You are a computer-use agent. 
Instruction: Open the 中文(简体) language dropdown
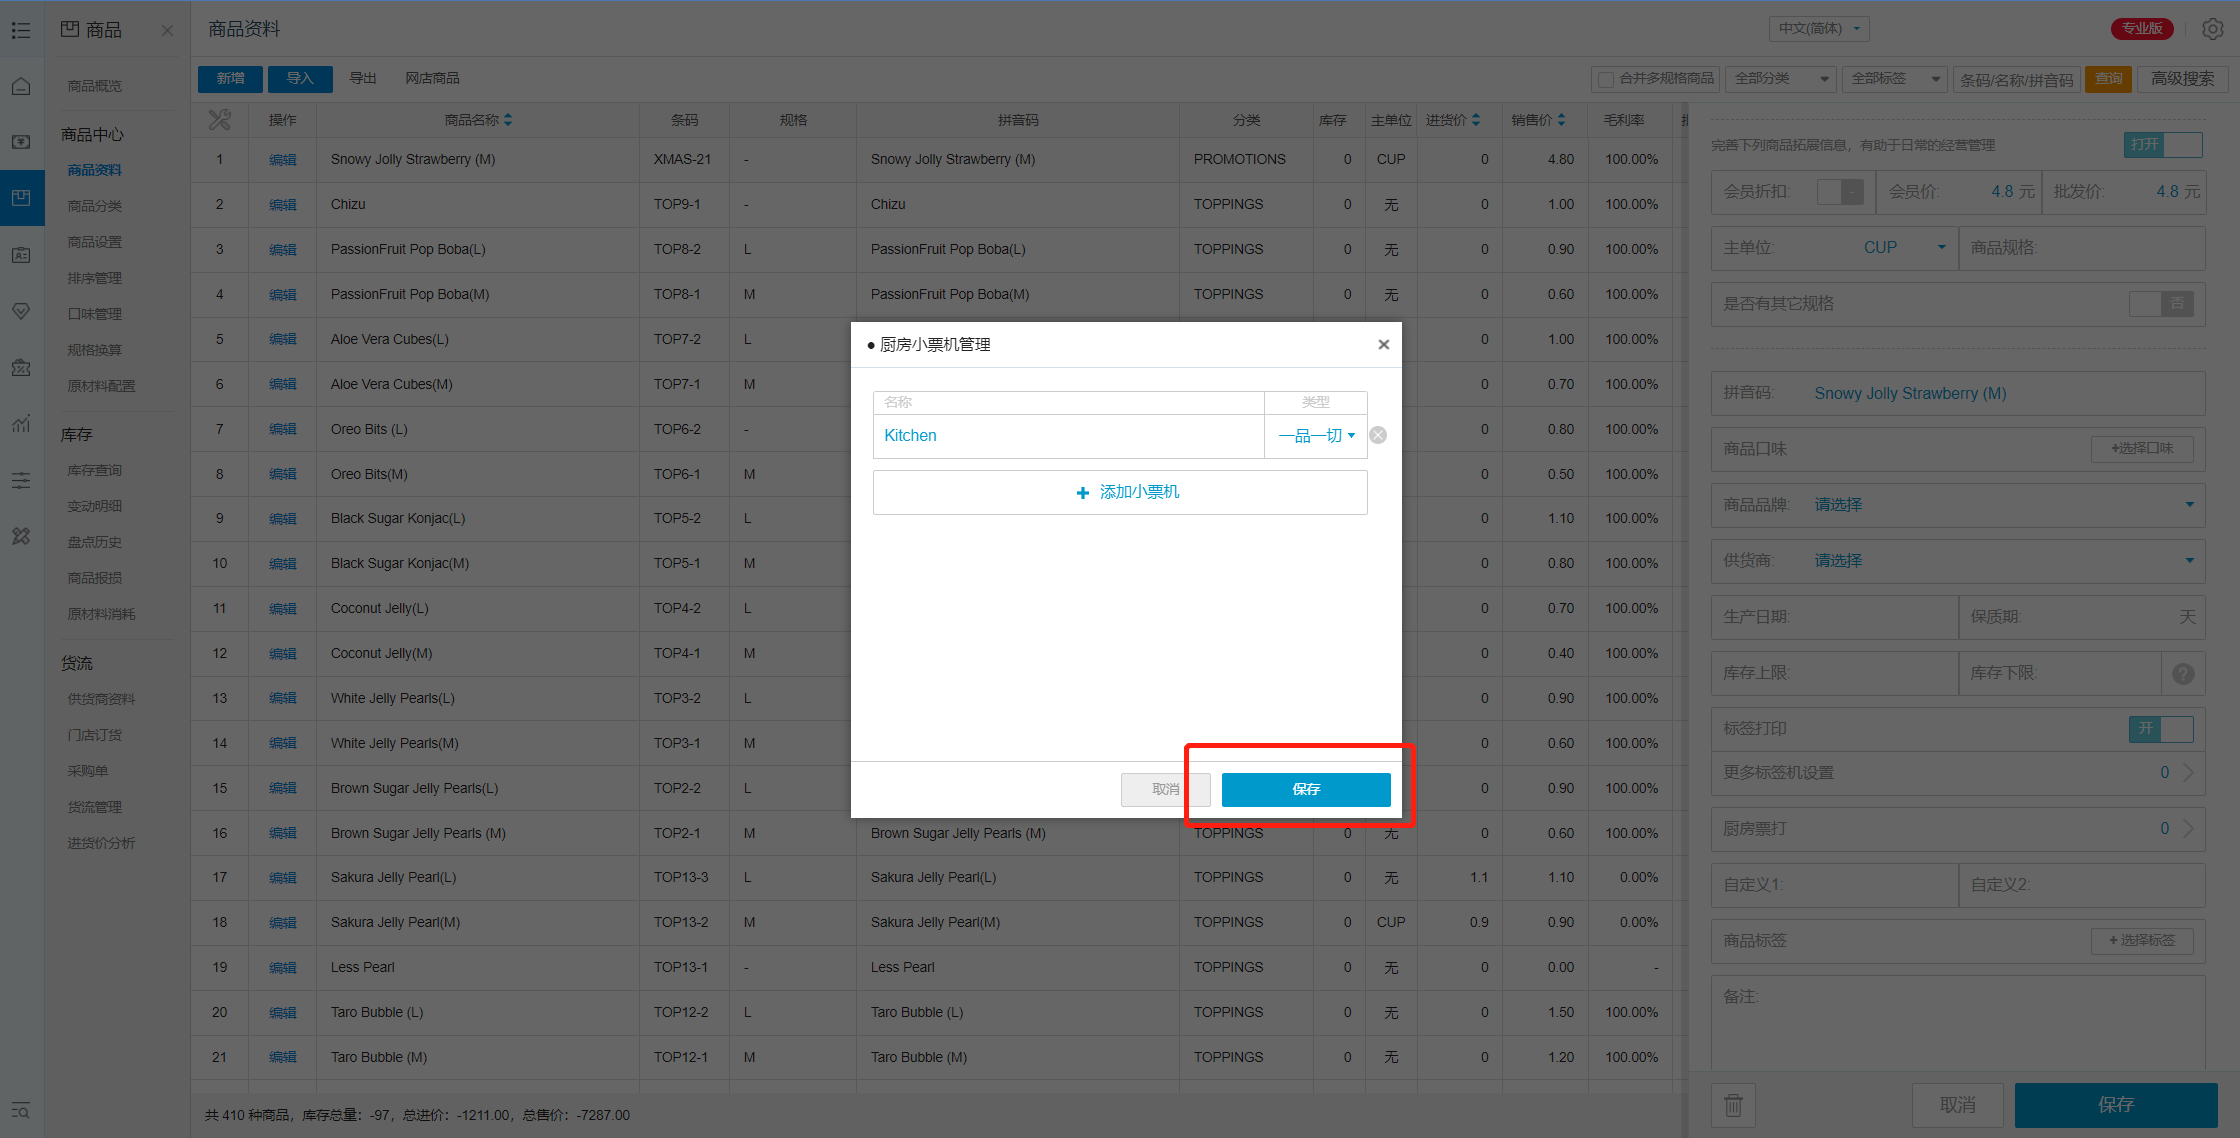click(1818, 28)
